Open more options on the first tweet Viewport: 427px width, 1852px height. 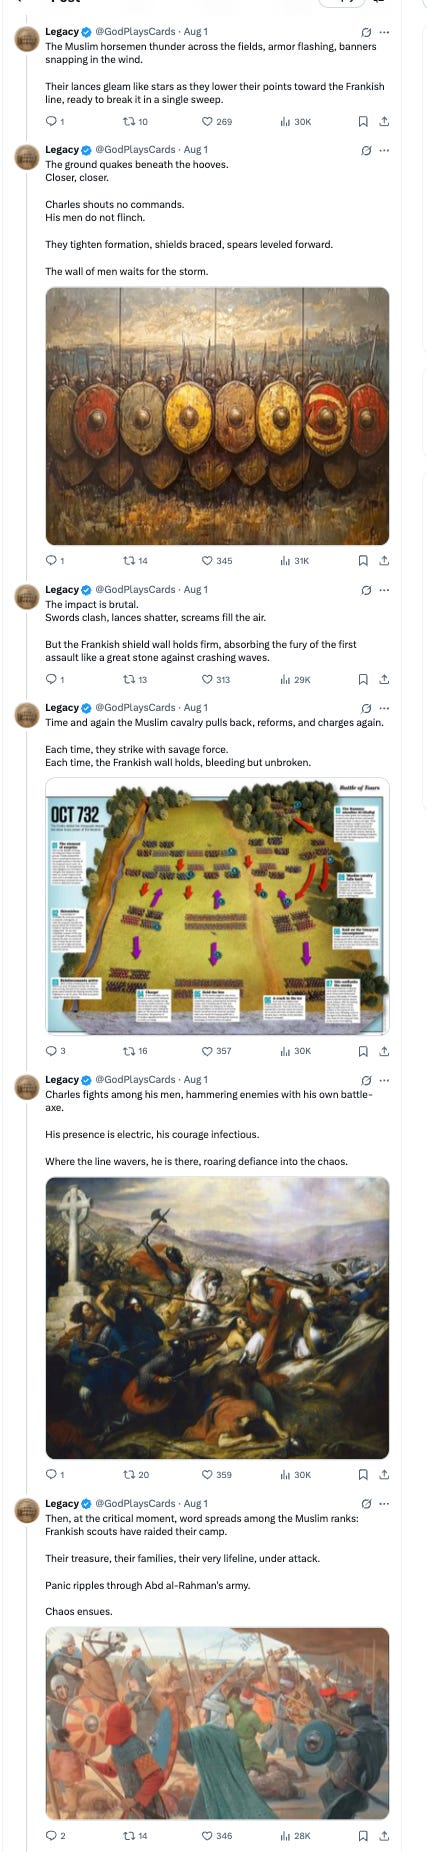[x=385, y=32]
